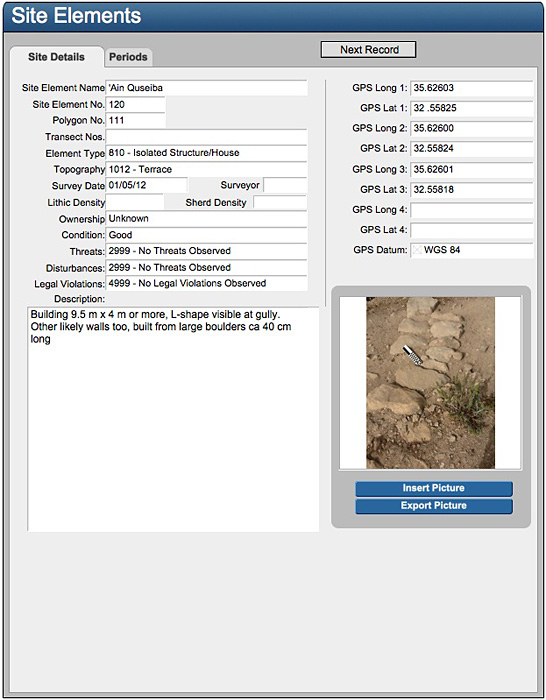Click the Site Element No. field
546x700 pixels.
click(x=135, y=104)
